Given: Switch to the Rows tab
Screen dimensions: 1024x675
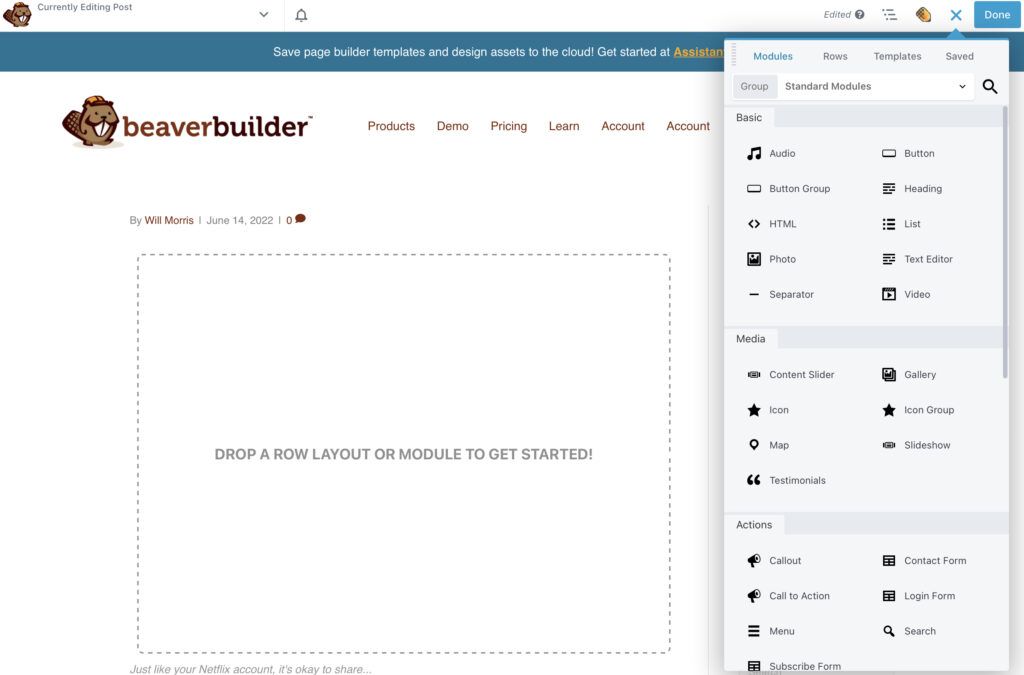Looking at the screenshot, I should point(835,55).
